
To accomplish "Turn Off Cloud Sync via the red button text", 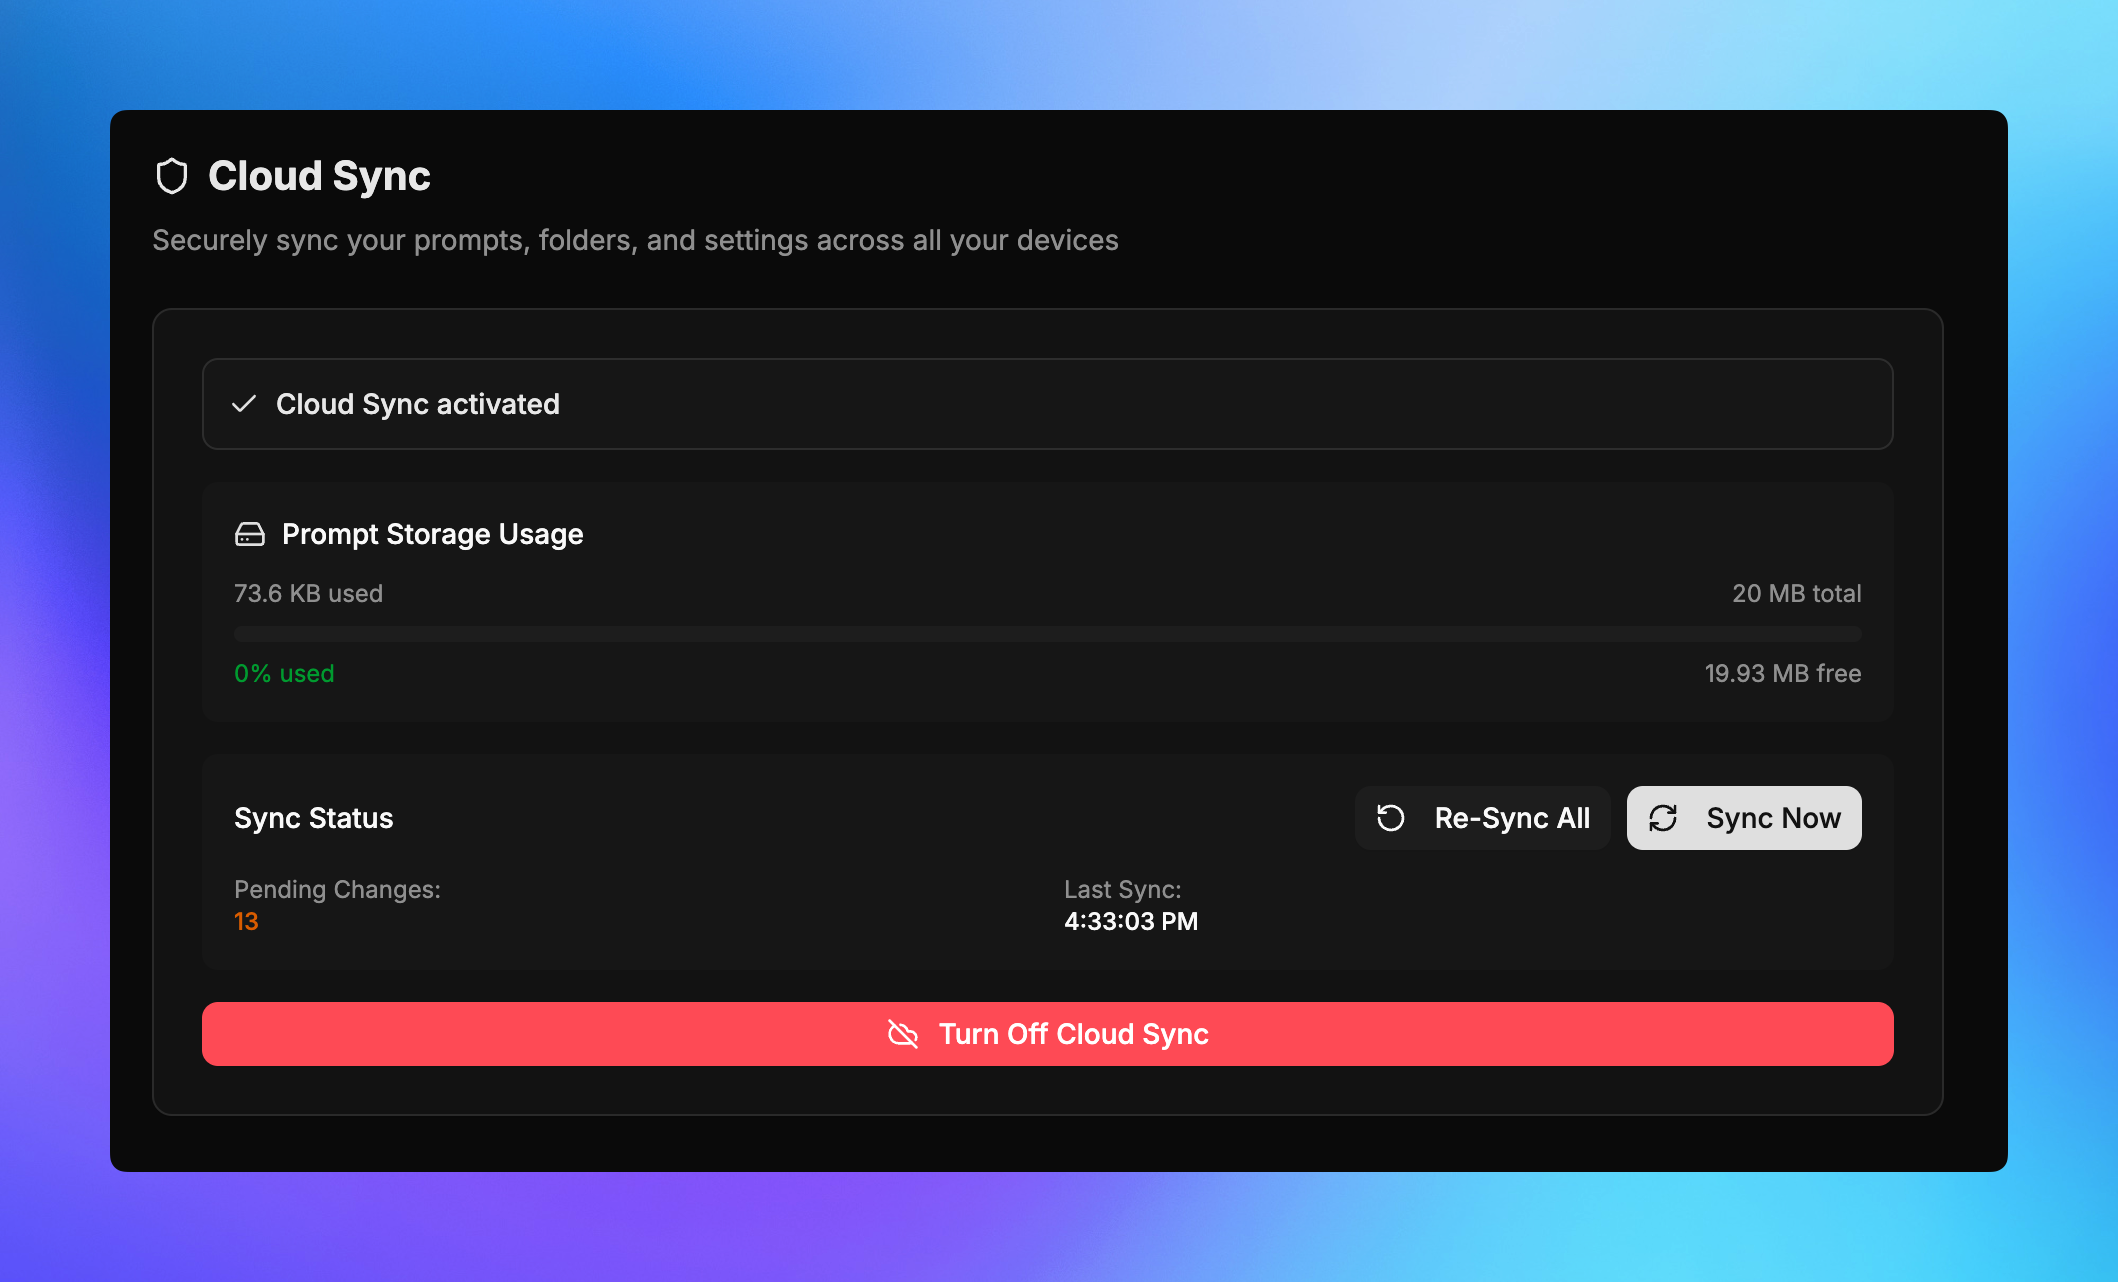I will (1073, 1034).
